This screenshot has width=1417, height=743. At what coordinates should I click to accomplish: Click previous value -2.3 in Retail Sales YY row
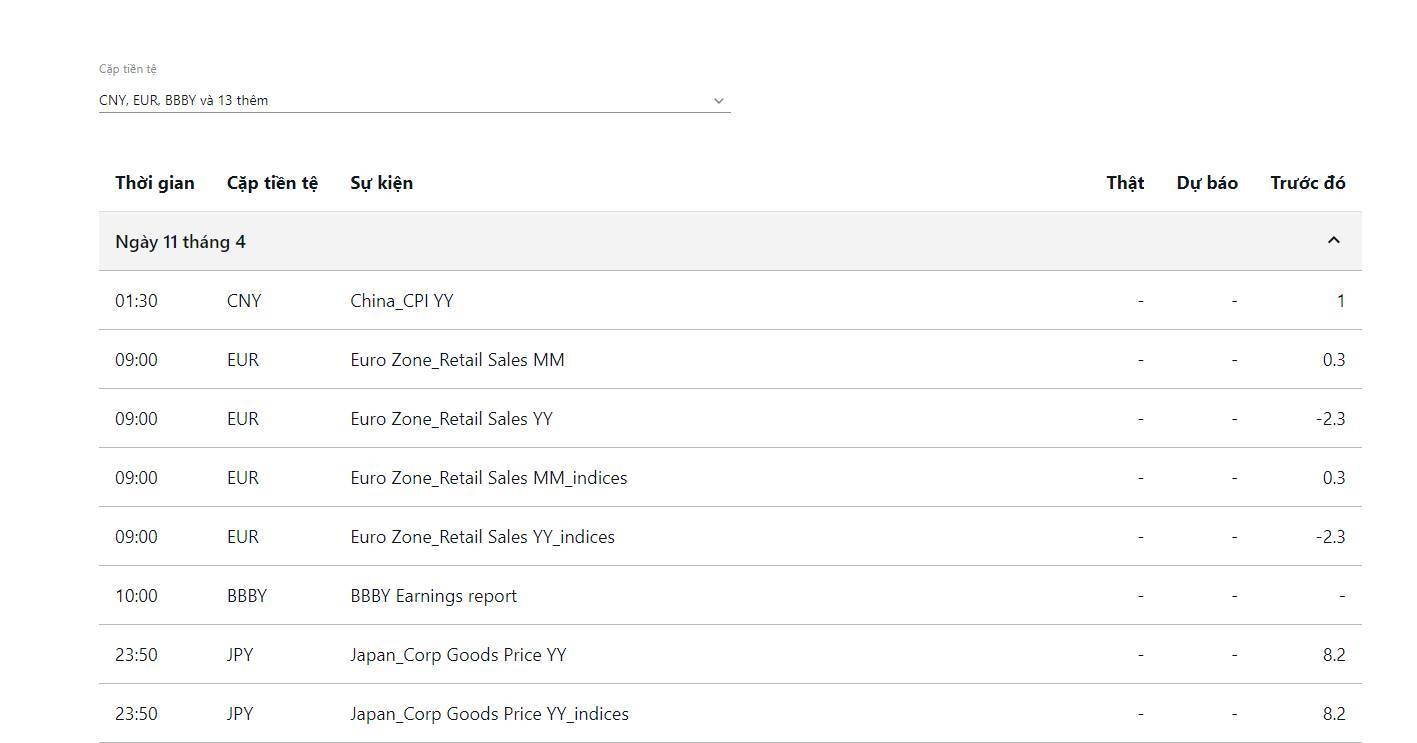tap(1331, 419)
